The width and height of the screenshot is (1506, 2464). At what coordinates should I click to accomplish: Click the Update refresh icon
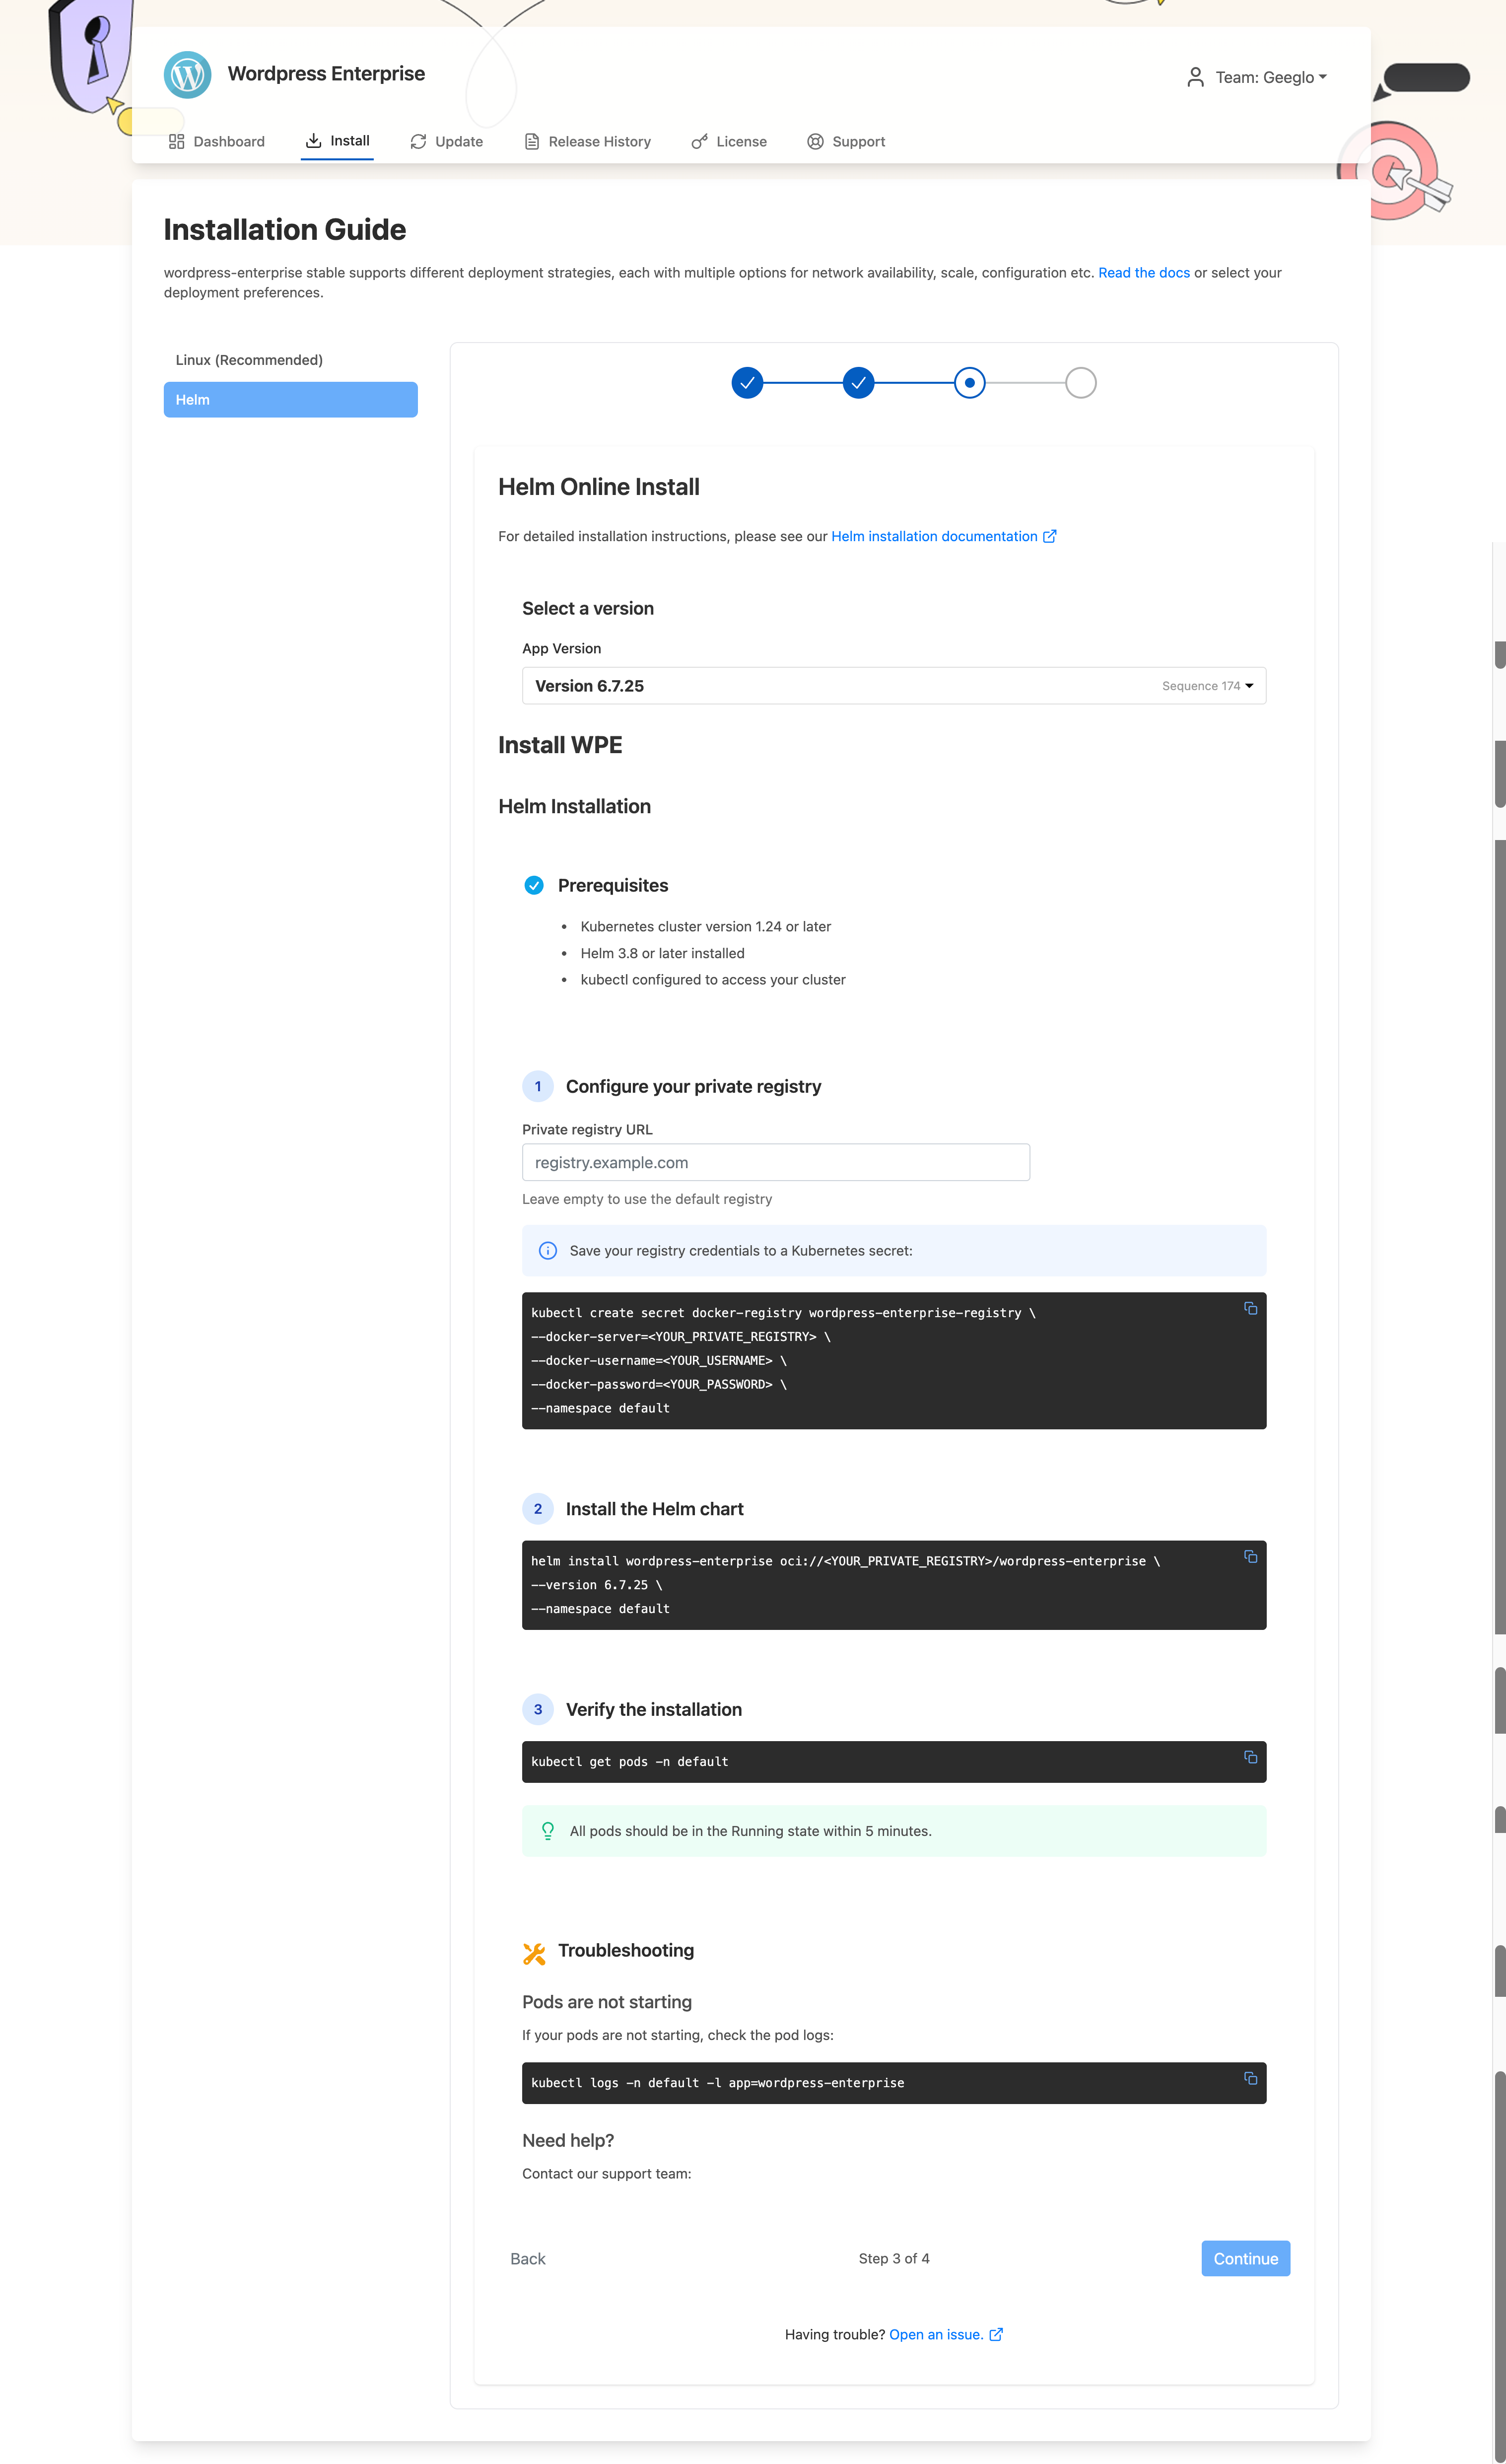tap(418, 141)
